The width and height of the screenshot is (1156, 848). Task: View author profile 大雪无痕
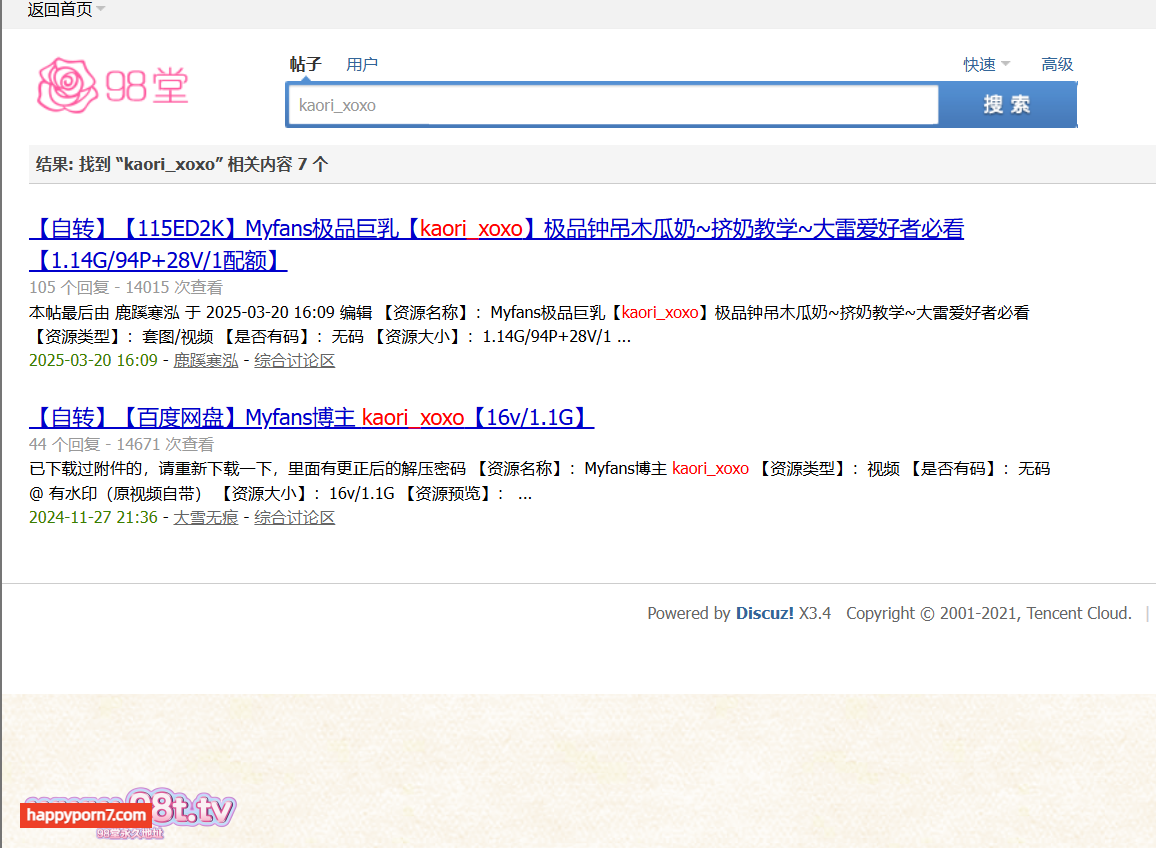(x=206, y=517)
